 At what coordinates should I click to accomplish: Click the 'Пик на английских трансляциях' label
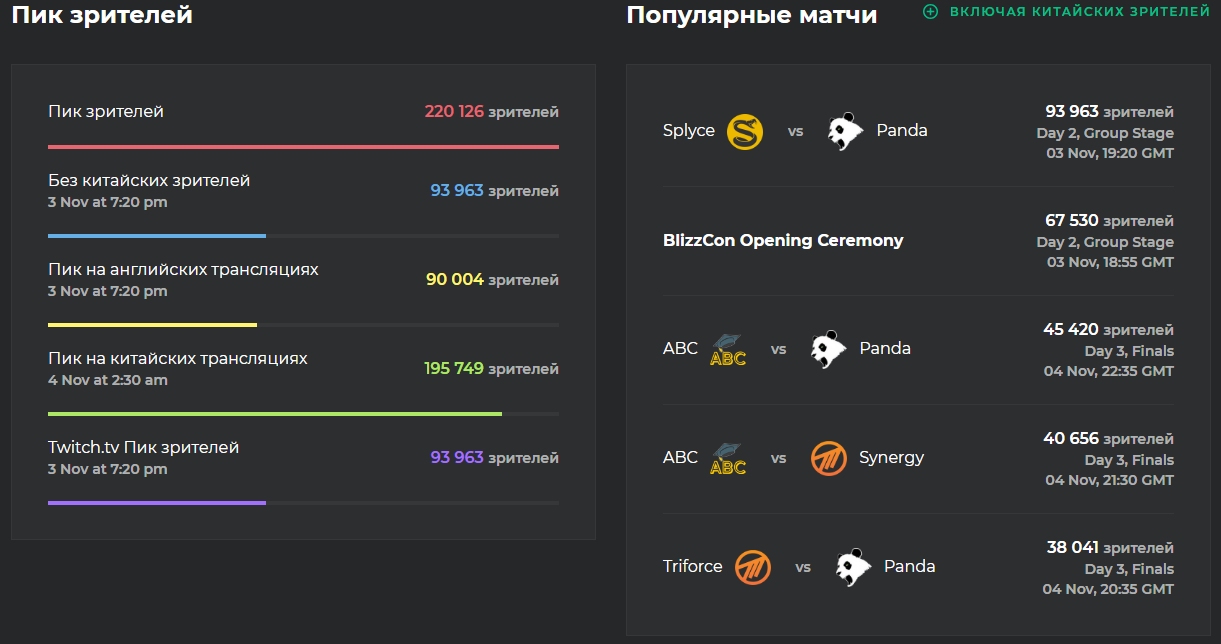click(183, 270)
